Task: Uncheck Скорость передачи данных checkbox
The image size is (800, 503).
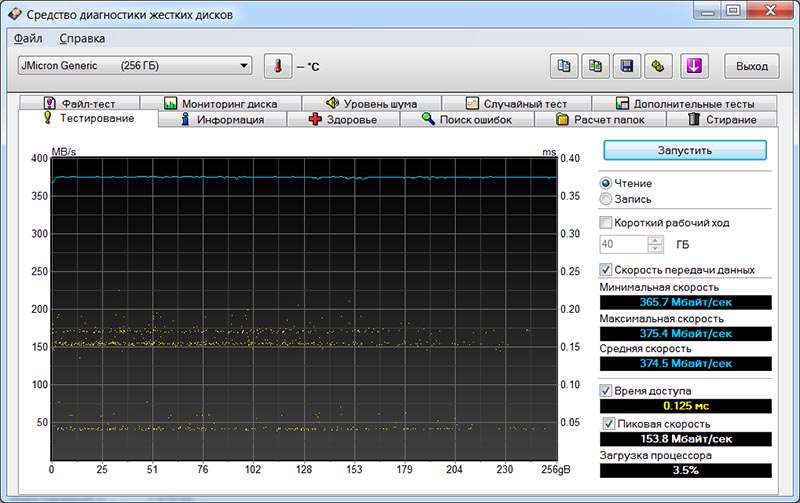Action: pyautogui.click(x=606, y=270)
